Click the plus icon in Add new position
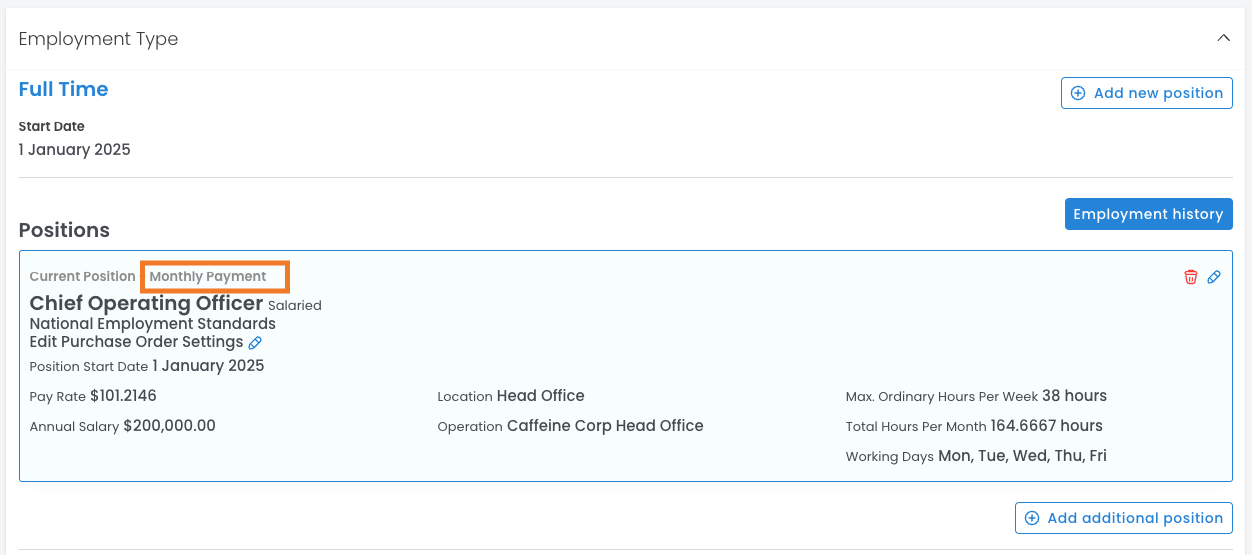The height and width of the screenshot is (555, 1252). (x=1078, y=93)
